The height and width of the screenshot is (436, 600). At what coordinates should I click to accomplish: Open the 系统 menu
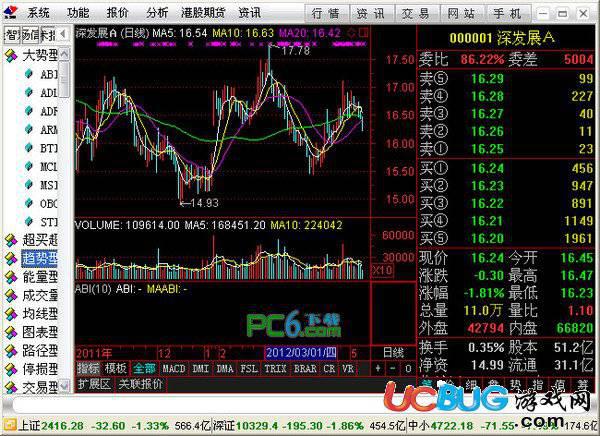(38, 13)
